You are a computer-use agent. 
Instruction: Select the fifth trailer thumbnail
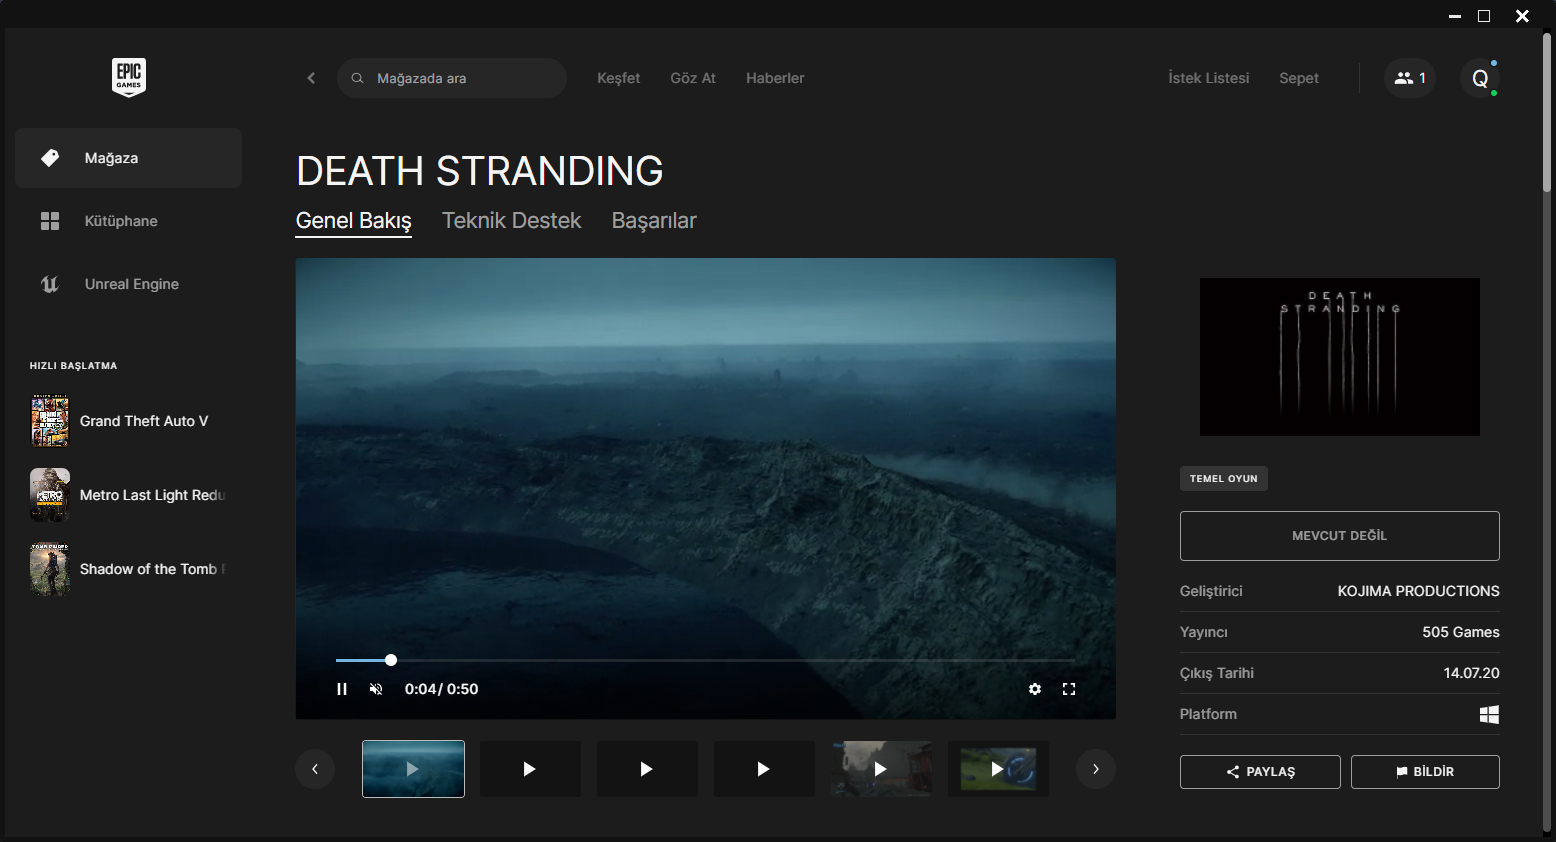(881, 769)
